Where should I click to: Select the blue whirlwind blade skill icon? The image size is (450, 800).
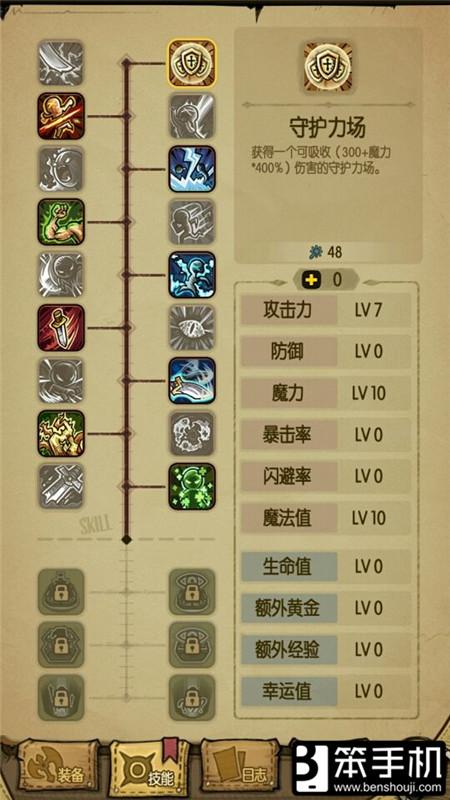(192, 381)
